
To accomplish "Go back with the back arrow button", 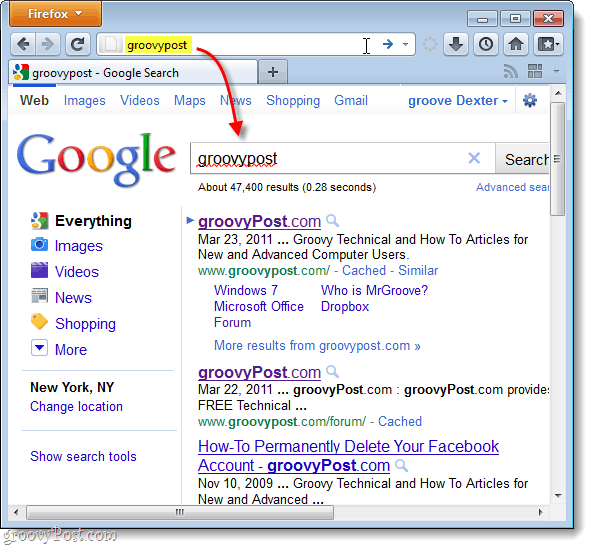I will coord(23,44).
